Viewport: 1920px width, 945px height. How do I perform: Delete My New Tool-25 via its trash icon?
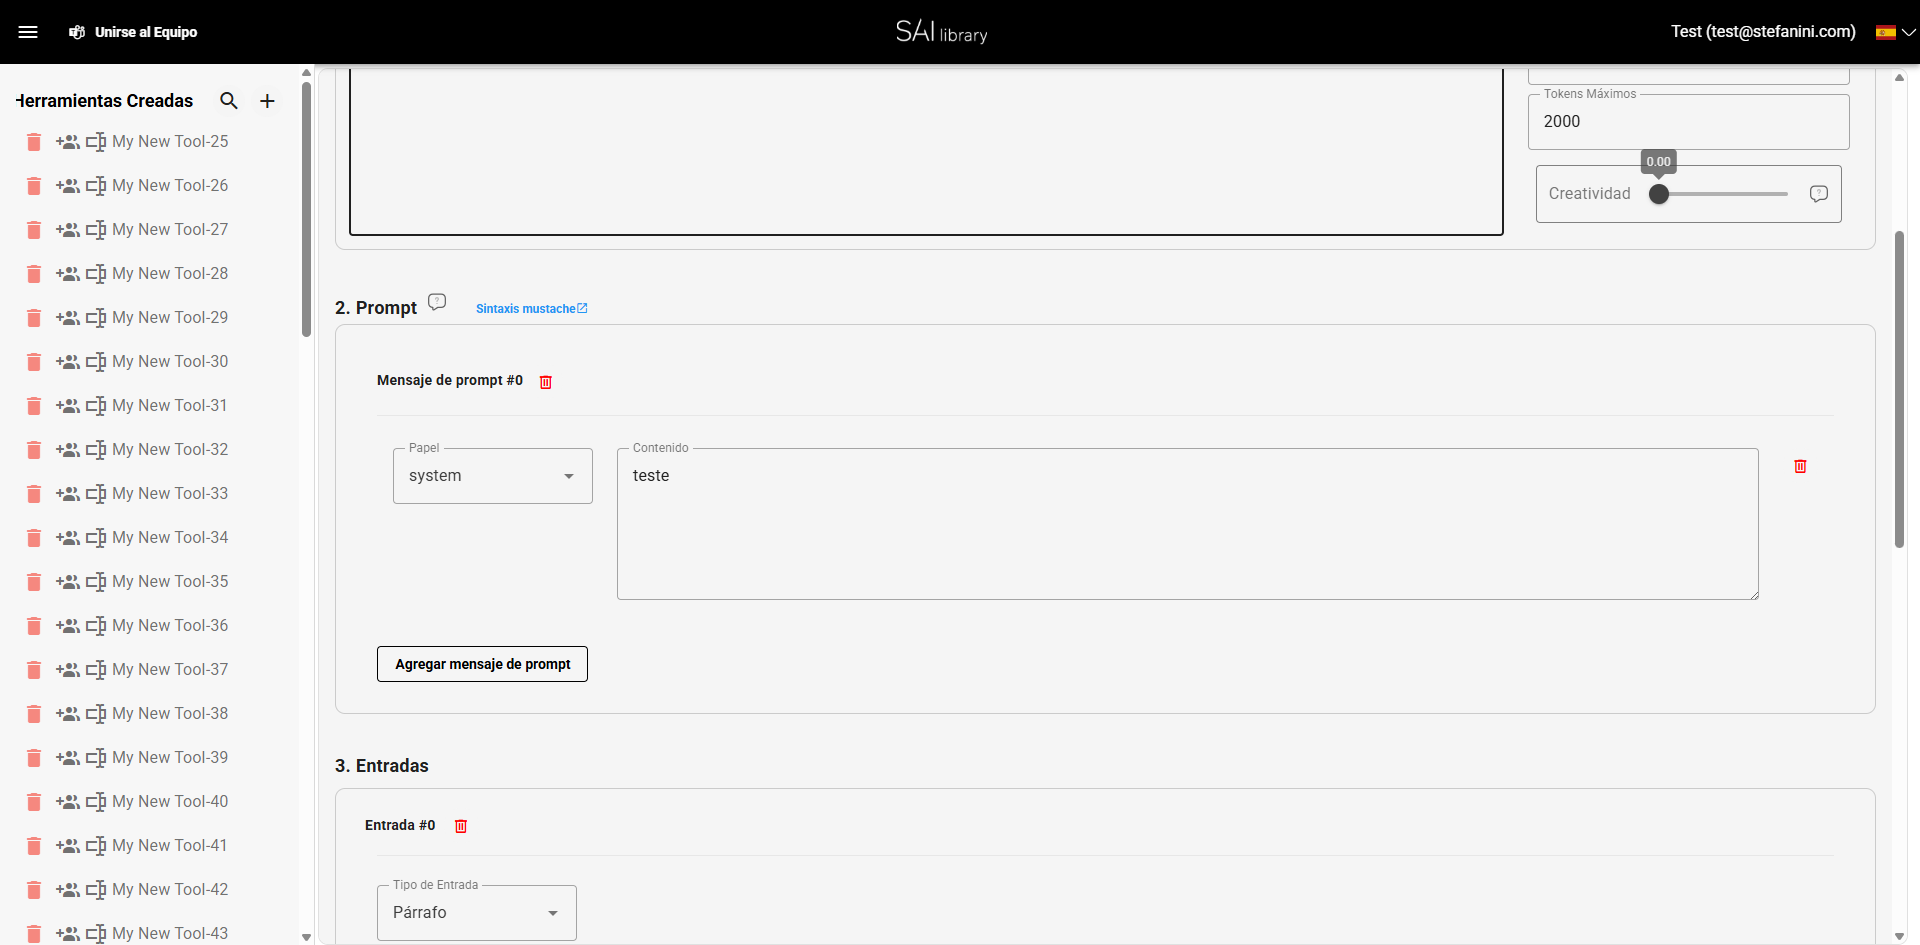point(33,142)
